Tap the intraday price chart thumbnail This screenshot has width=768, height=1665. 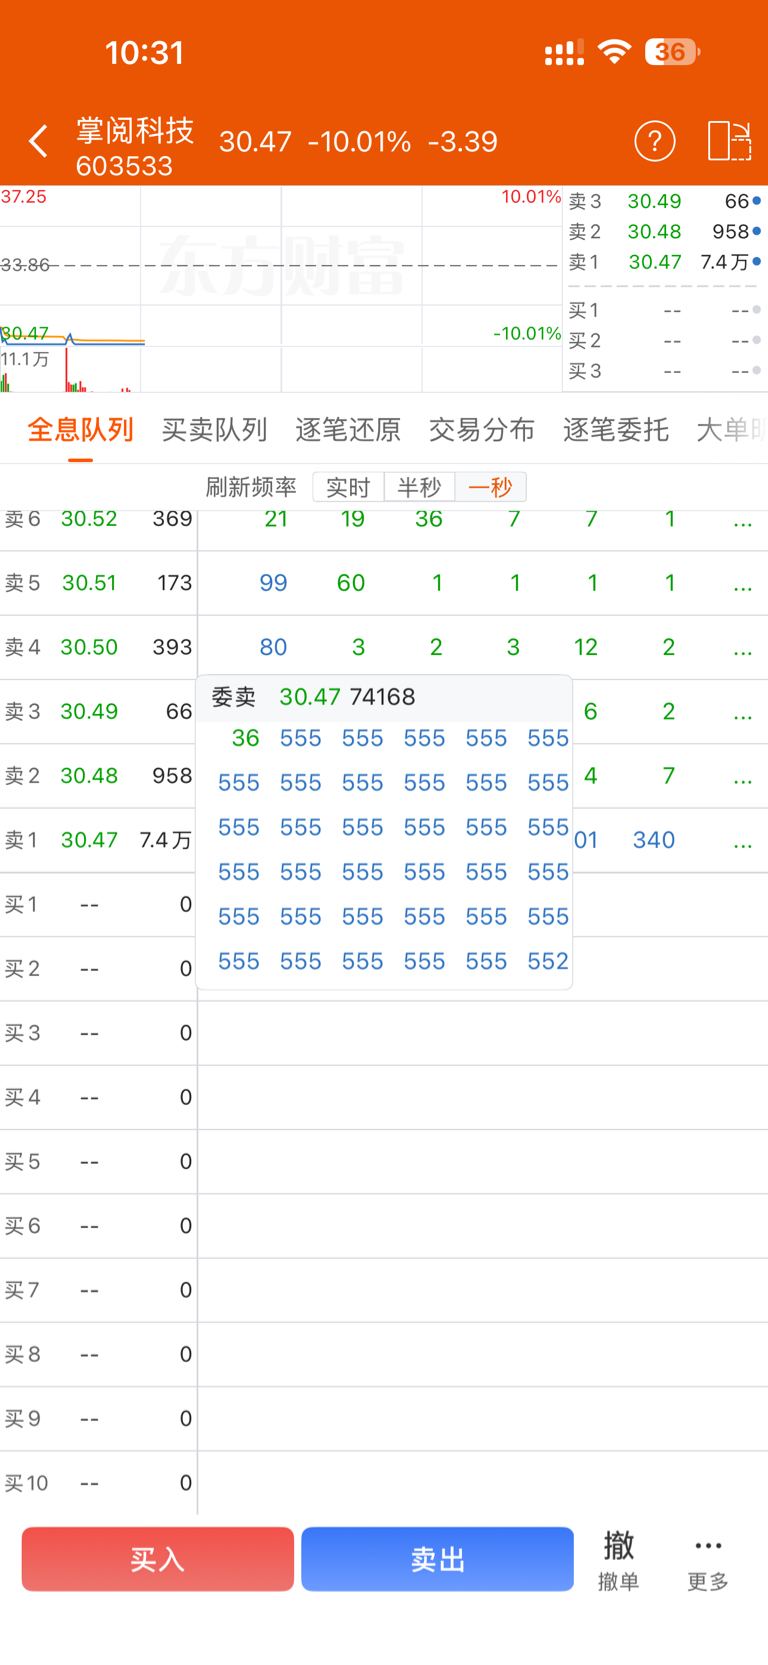tap(280, 289)
